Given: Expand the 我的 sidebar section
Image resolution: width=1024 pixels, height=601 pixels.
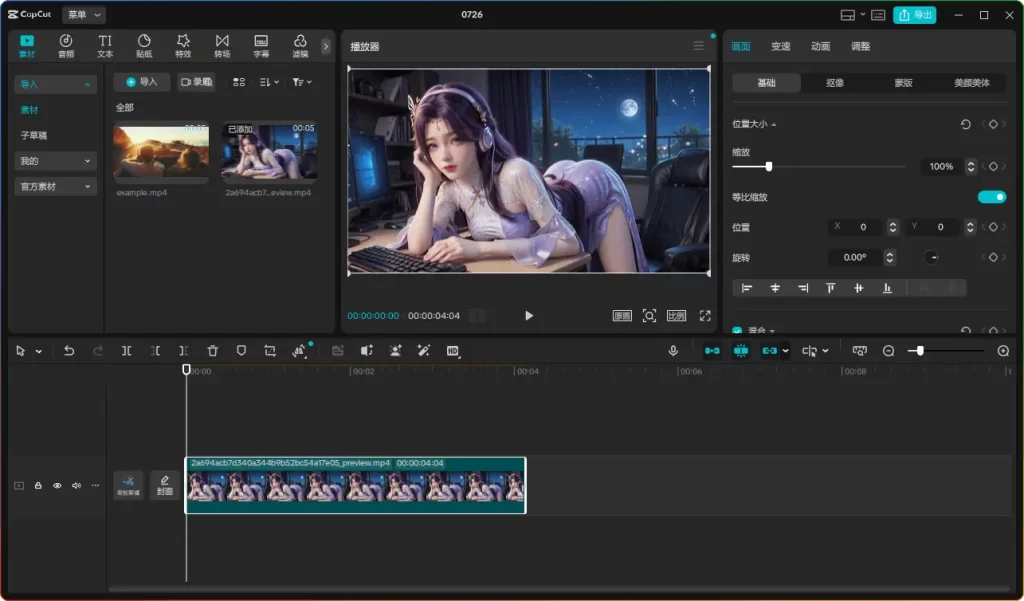Looking at the screenshot, I should tap(55, 161).
